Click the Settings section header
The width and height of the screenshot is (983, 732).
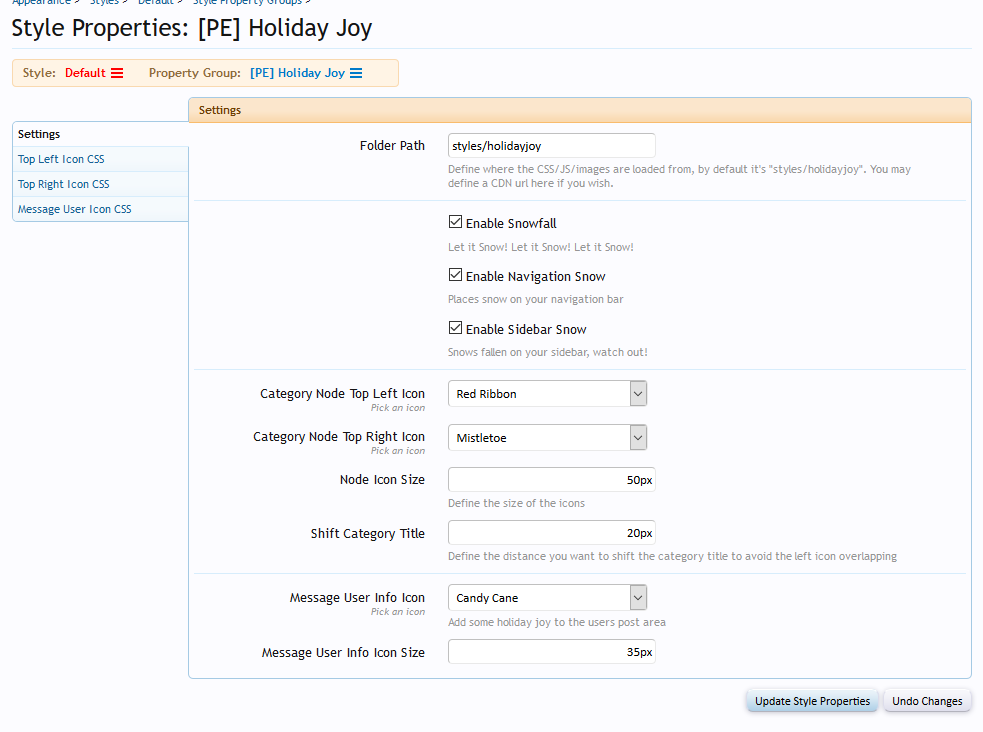pos(580,110)
